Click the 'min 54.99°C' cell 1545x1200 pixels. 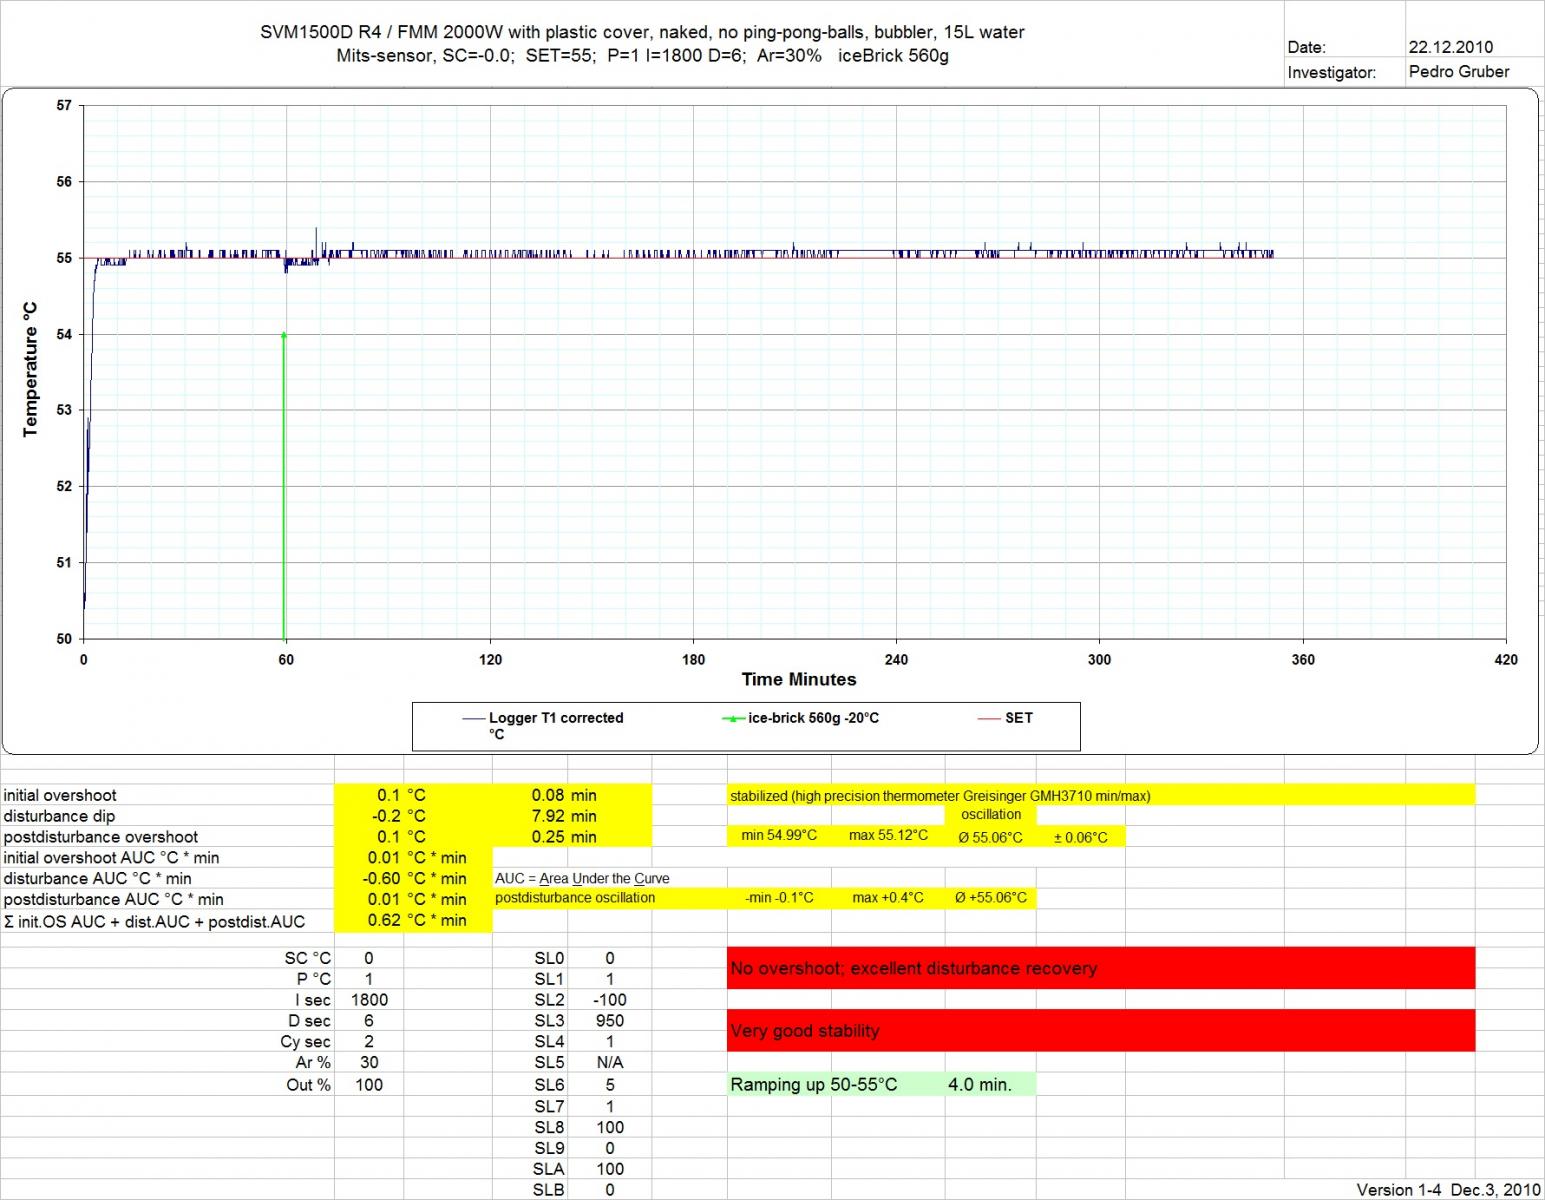click(779, 835)
